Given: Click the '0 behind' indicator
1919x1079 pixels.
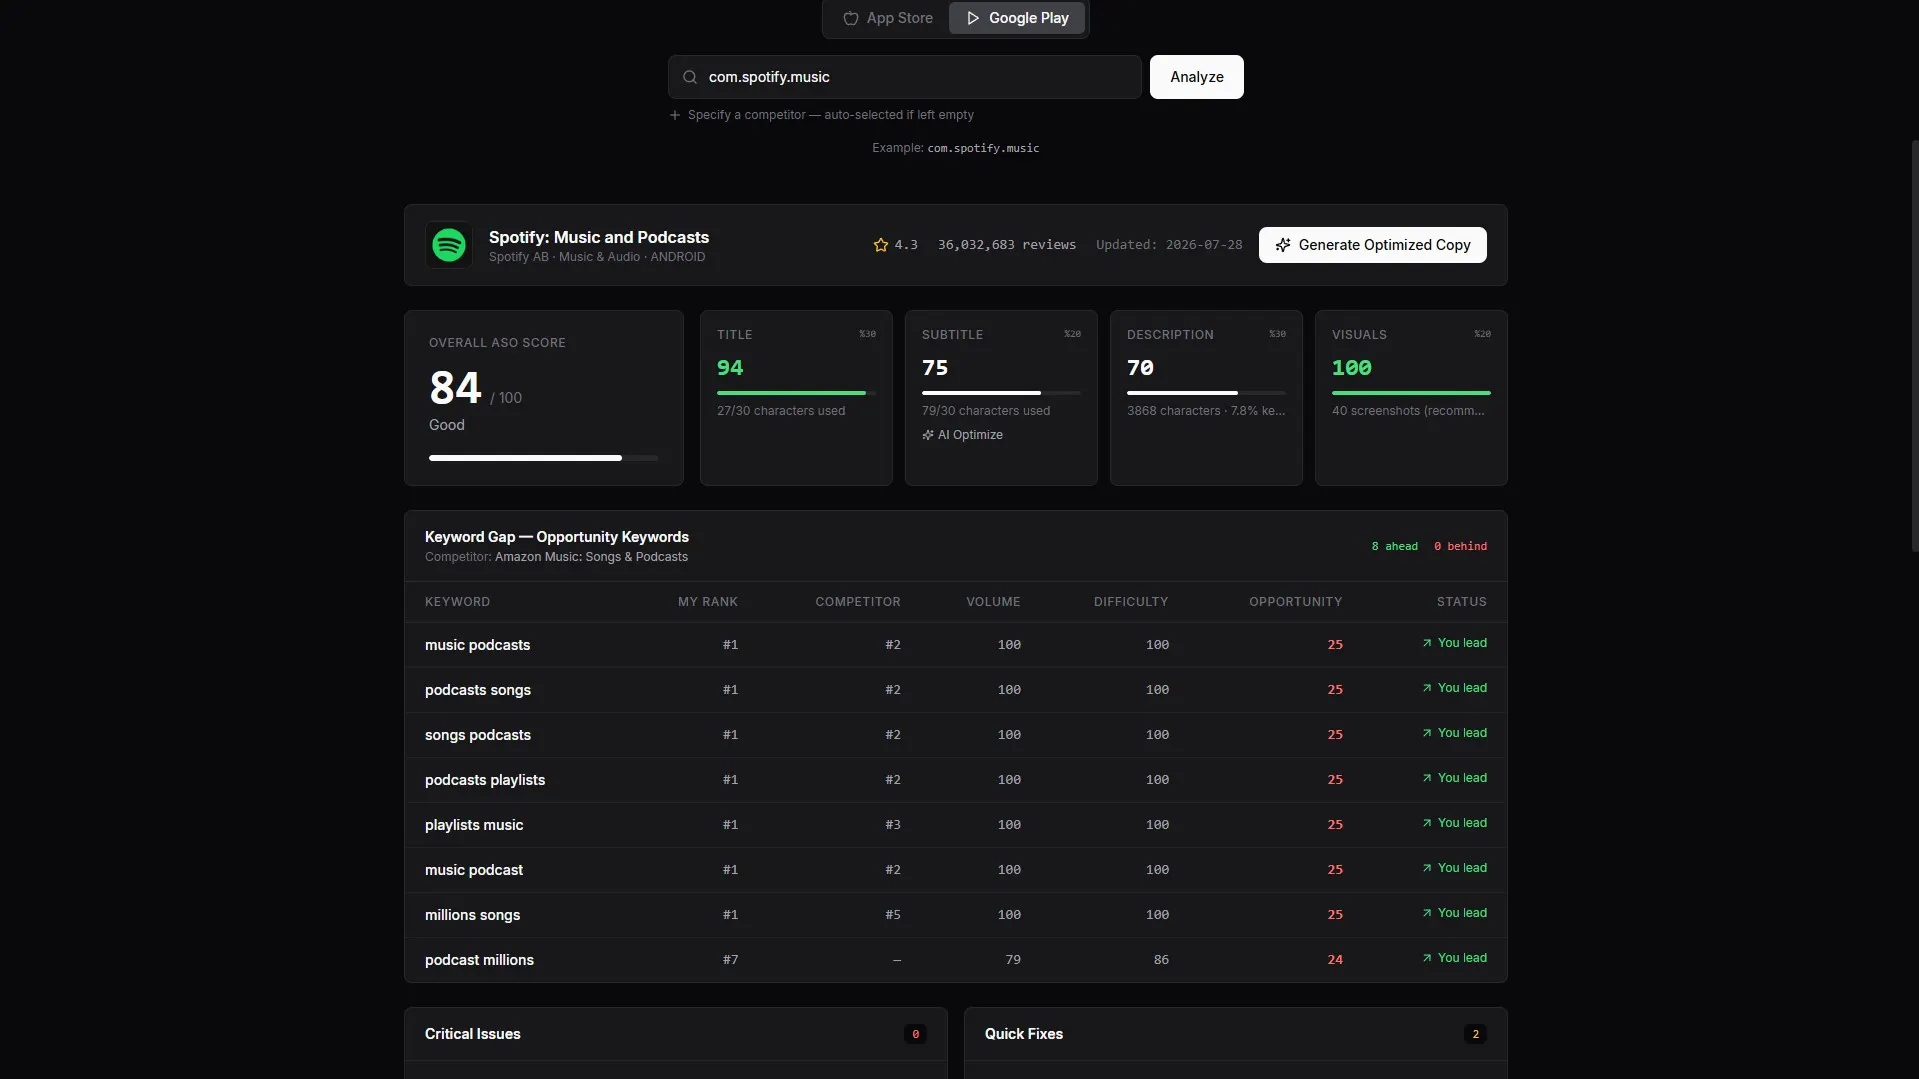Looking at the screenshot, I should (x=1460, y=546).
